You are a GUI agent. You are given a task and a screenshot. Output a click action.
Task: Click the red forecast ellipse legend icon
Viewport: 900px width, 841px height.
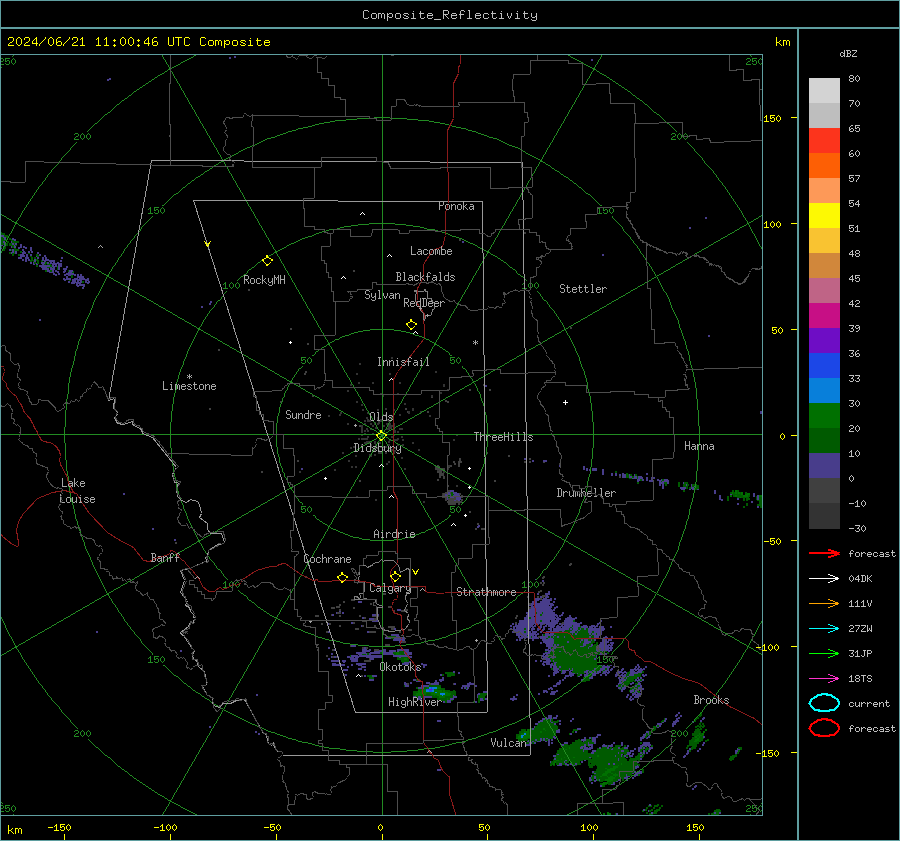coord(824,728)
